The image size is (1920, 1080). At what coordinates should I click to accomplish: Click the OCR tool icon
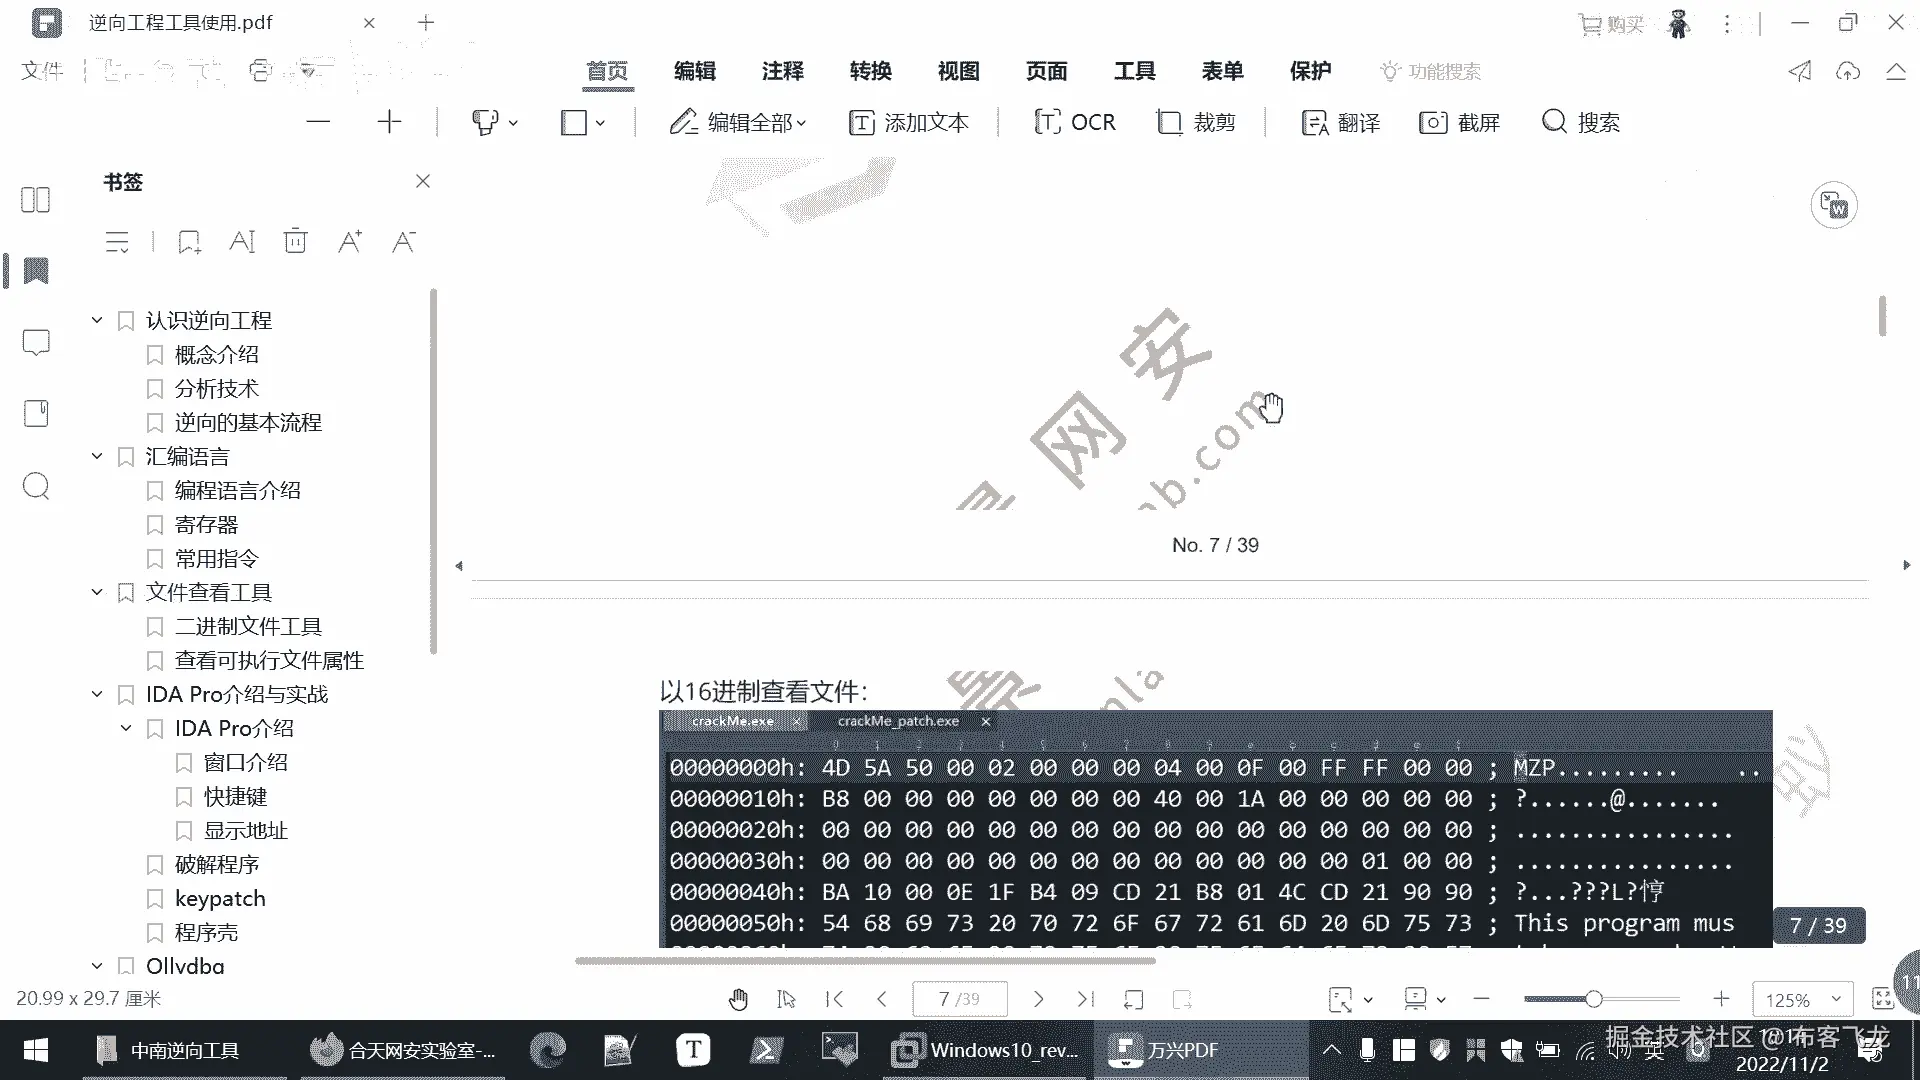click(x=1048, y=122)
